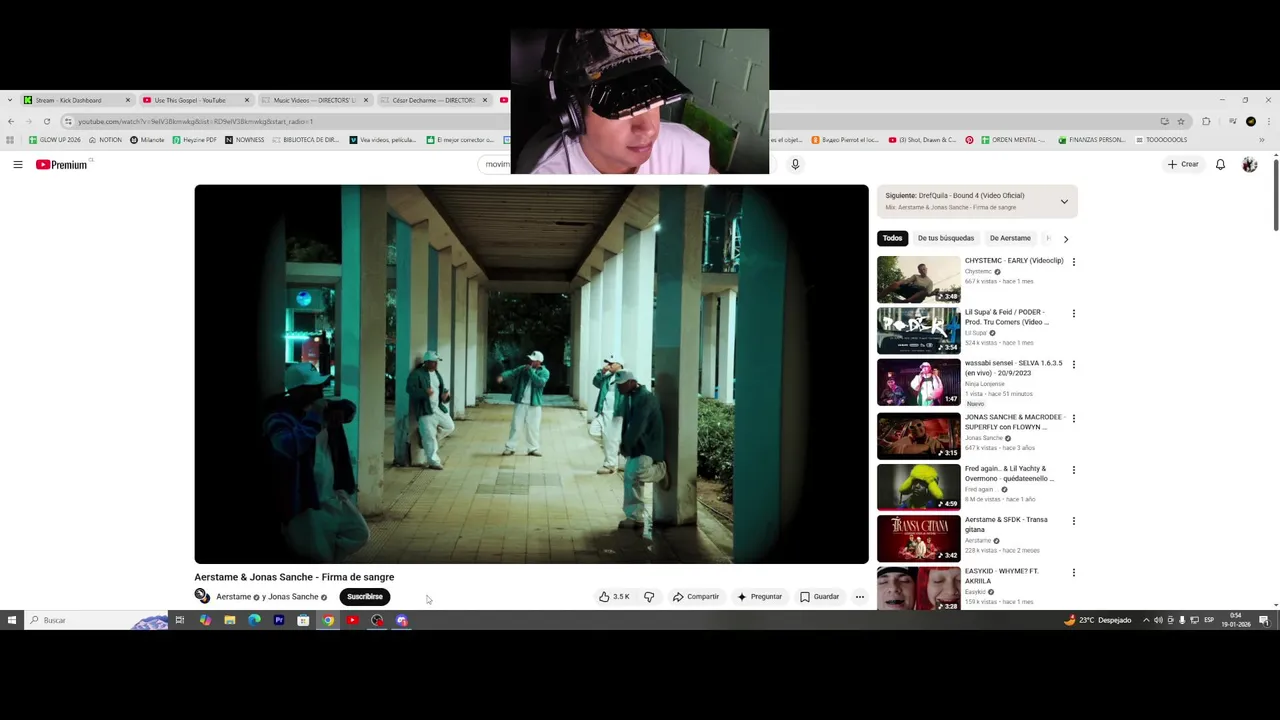Open options for Aerstame & SFDK Transa gitana
1280x720 pixels.
(x=1074, y=521)
